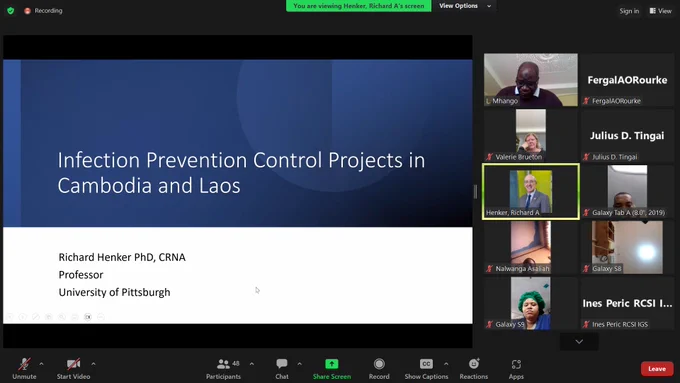Select Valerie Brueton's video tile
680x383 pixels.
pos(531,135)
